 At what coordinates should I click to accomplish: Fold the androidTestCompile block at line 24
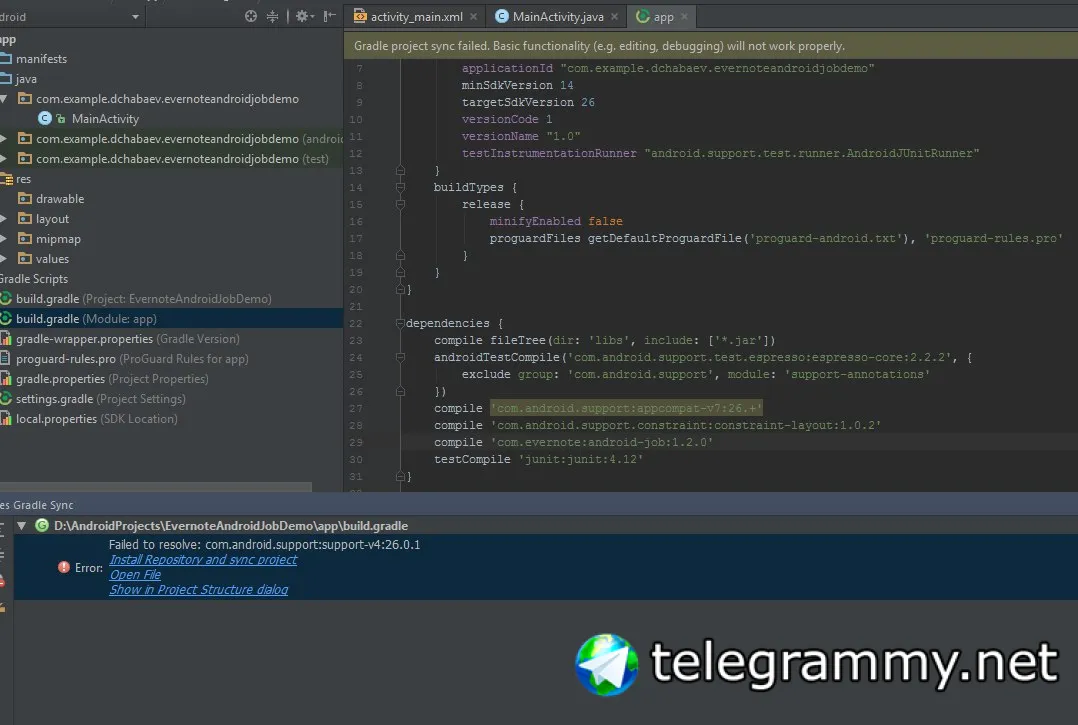point(400,357)
